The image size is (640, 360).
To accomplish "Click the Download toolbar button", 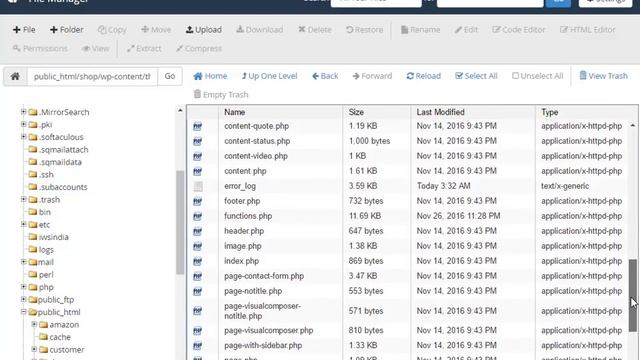I will (x=260, y=30).
